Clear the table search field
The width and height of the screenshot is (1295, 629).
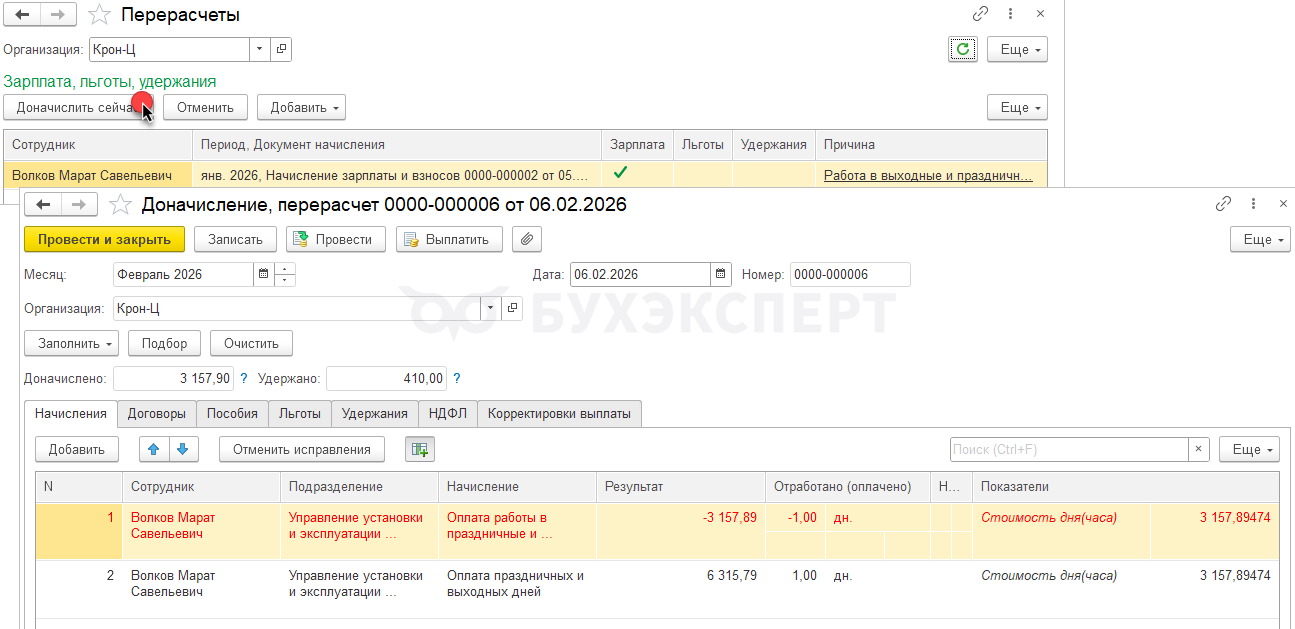click(1199, 449)
